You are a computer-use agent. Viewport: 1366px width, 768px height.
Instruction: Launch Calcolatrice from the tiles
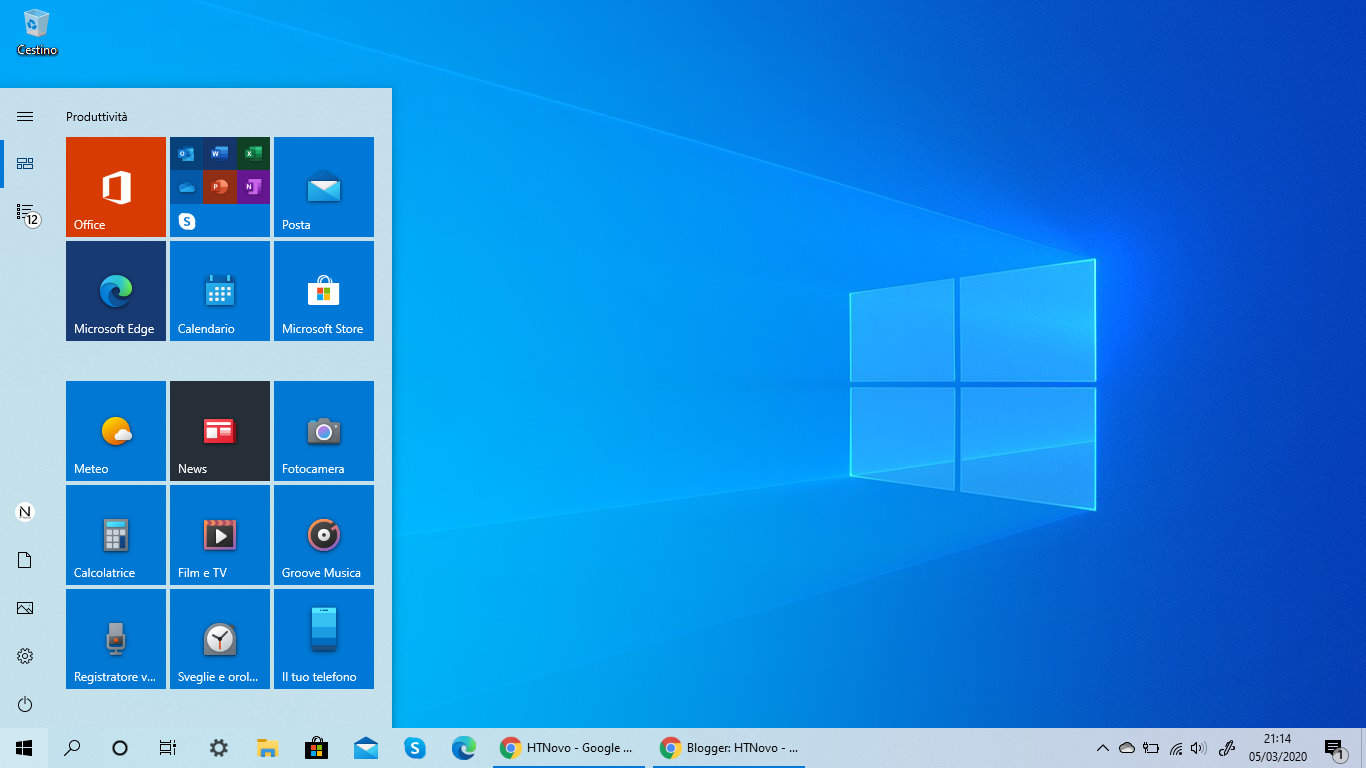115,535
